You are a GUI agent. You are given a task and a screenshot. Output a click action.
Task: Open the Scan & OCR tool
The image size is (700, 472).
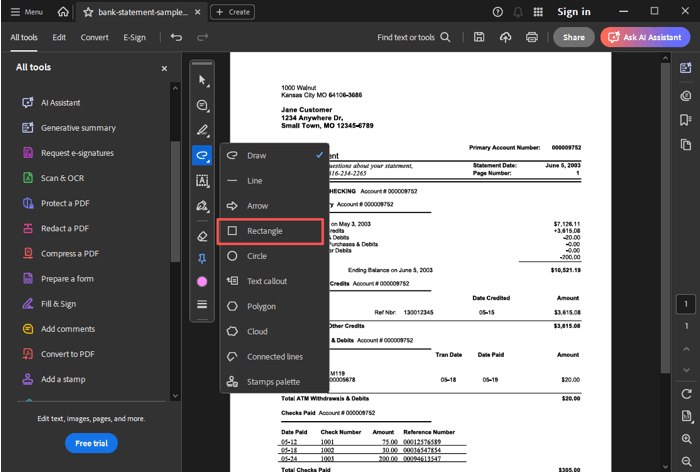pyautogui.click(x=53, y=178)
